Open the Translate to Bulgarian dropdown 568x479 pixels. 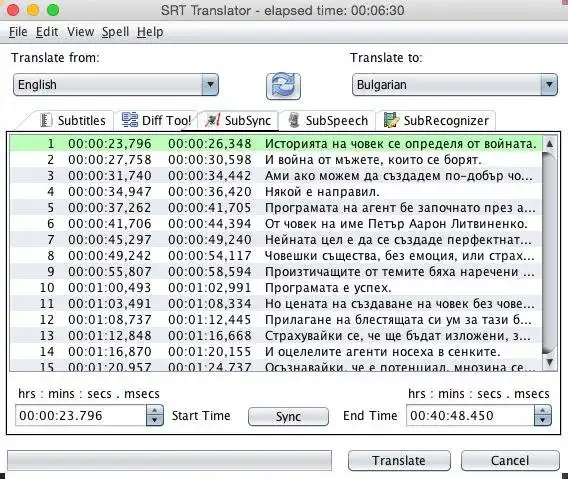[455, 85]
